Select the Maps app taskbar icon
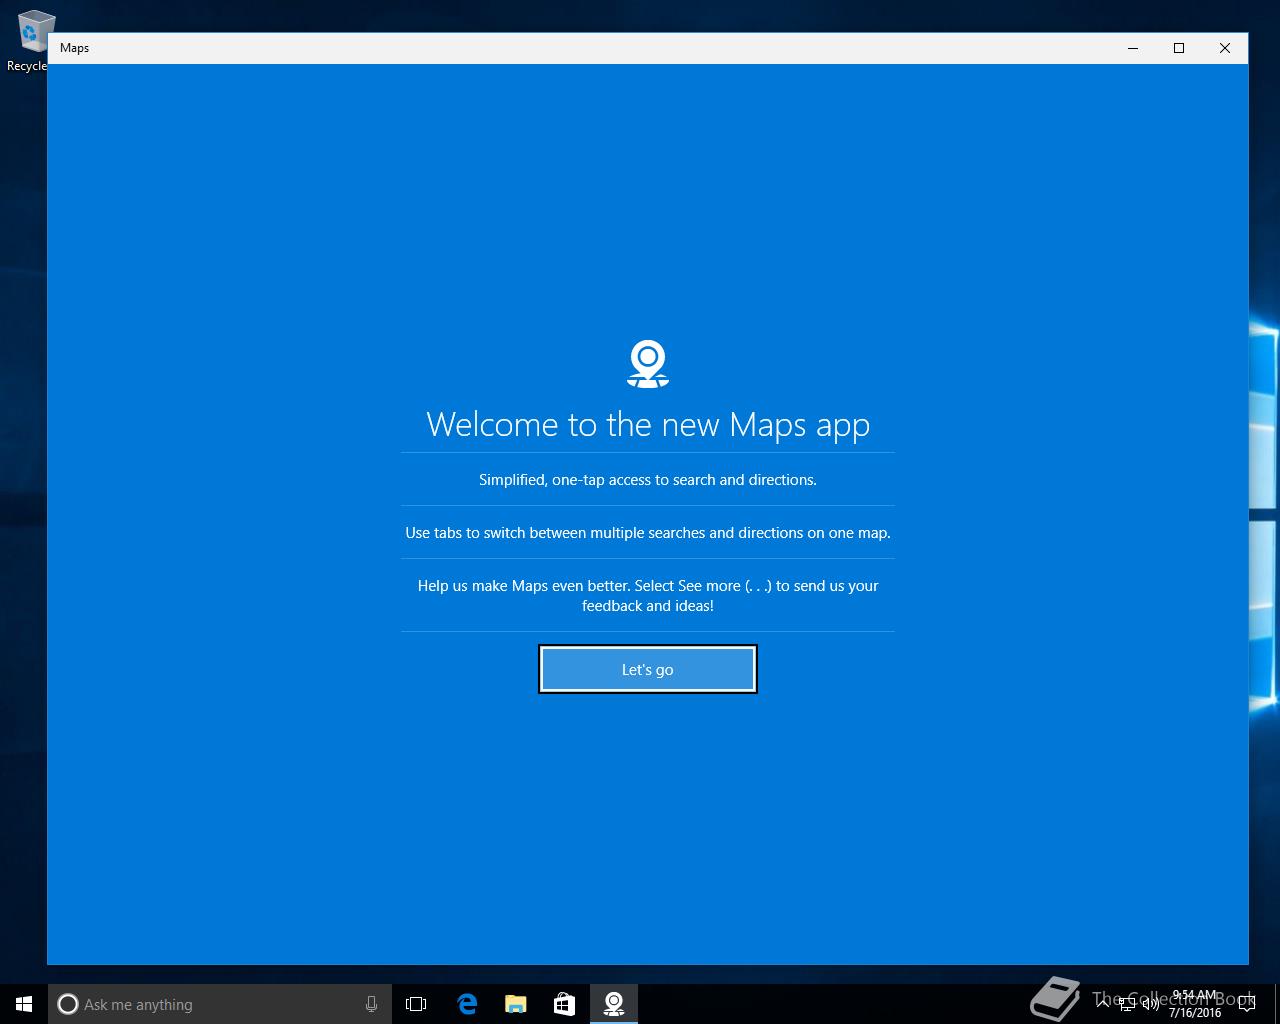Viewport: 1280px width, 1024px height. pos(614,1004)
